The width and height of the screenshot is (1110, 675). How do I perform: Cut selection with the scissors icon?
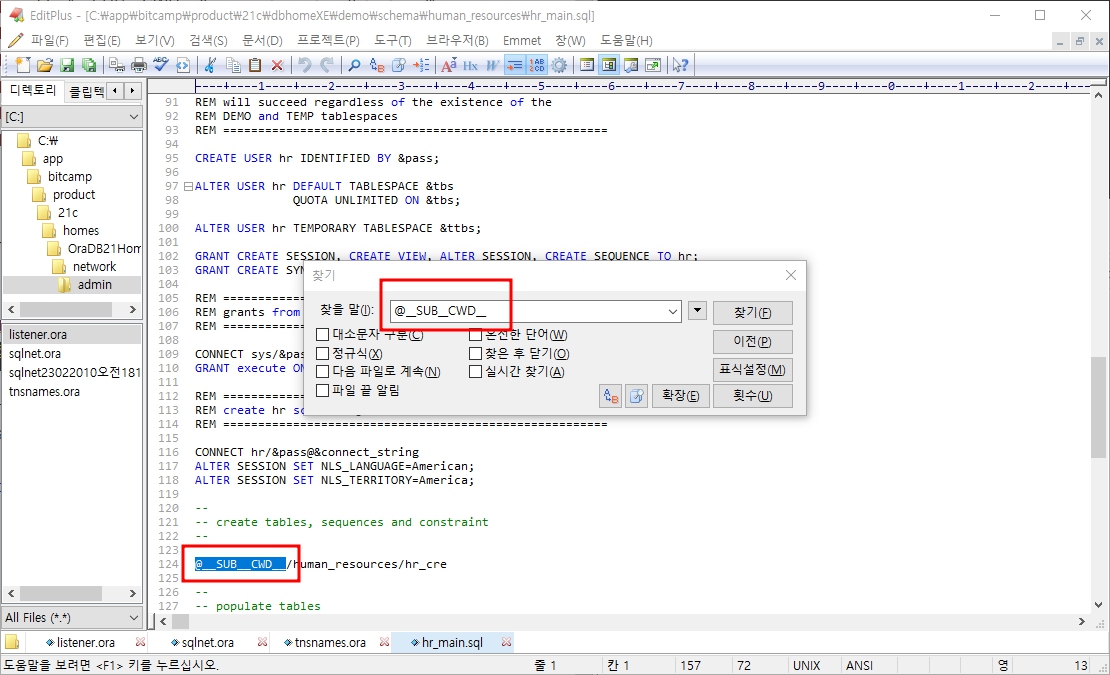(x=210, y=65)
